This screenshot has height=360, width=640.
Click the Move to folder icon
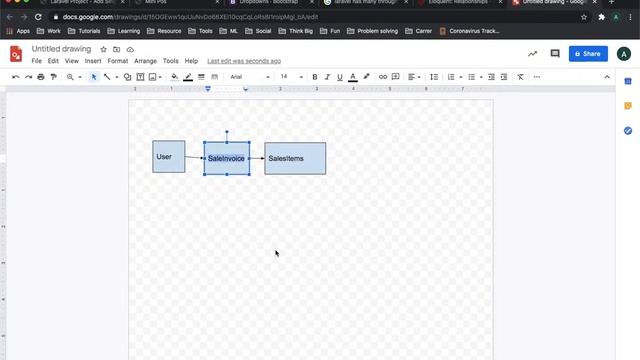click(x=117, y=49)
